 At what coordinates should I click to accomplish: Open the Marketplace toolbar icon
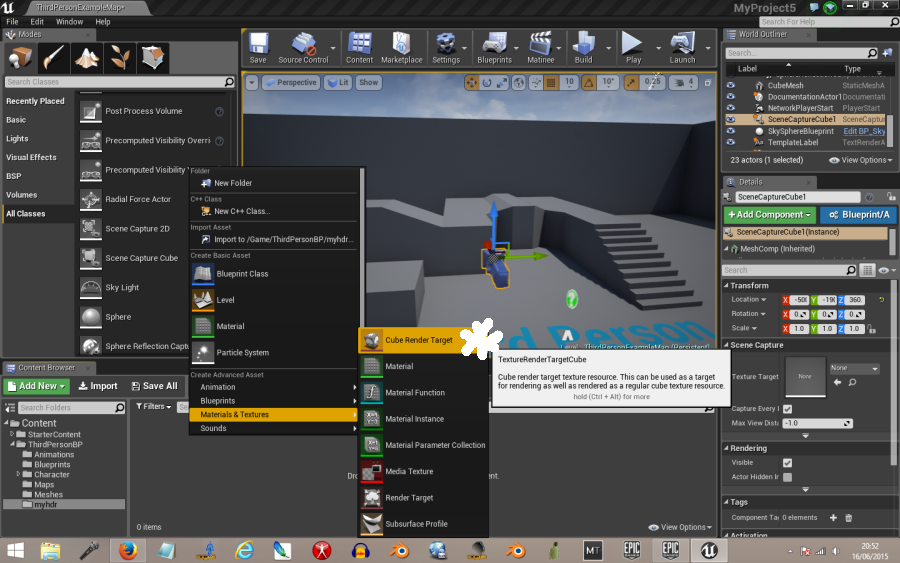pyautogui.click(x=401, y=48)
